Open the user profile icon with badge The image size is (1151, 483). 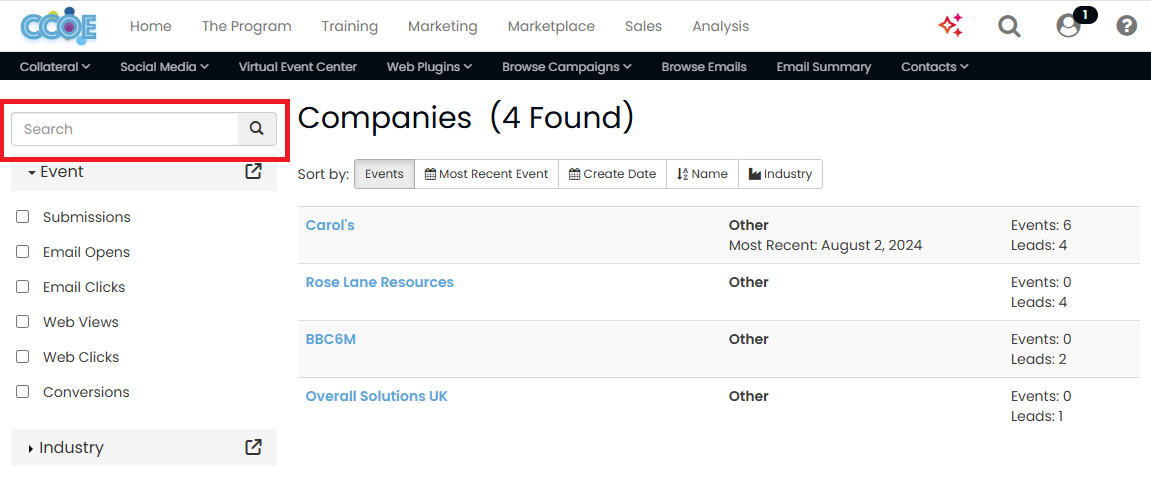1068,26
